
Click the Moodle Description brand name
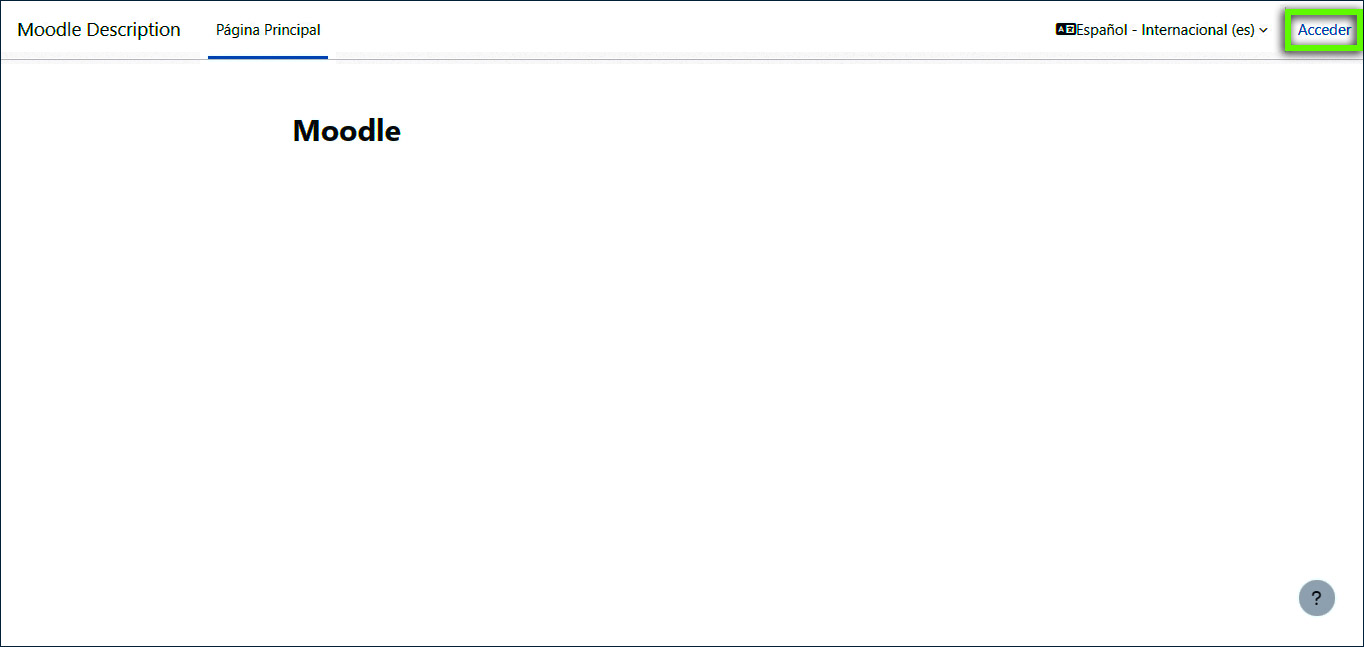point(99,30)
